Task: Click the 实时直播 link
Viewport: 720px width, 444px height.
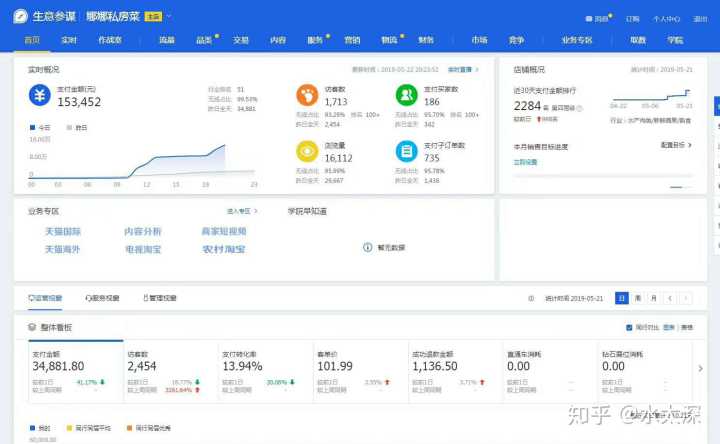Action: (461, 70)
